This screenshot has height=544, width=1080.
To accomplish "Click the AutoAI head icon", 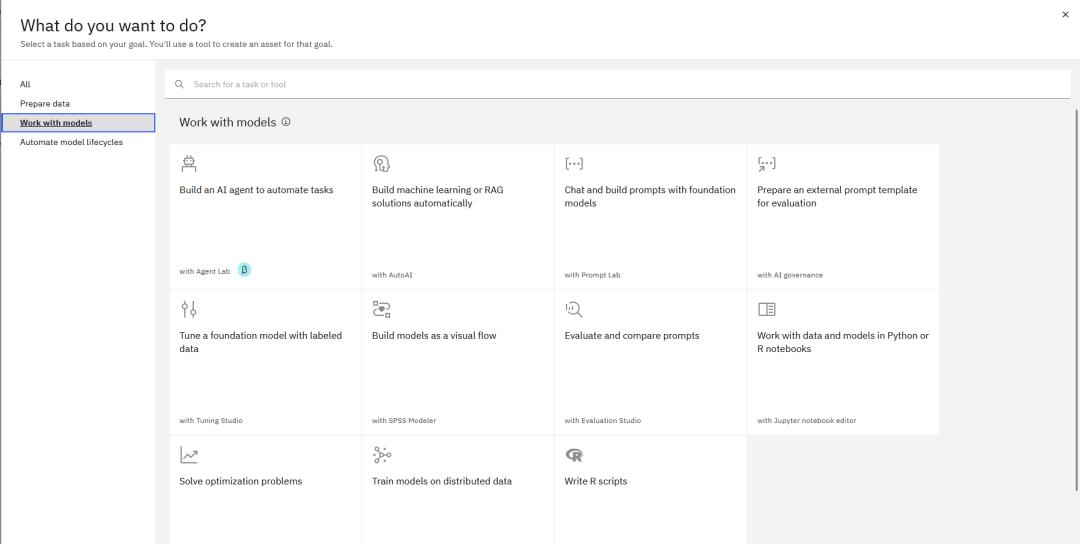I will tap(381, 163).
